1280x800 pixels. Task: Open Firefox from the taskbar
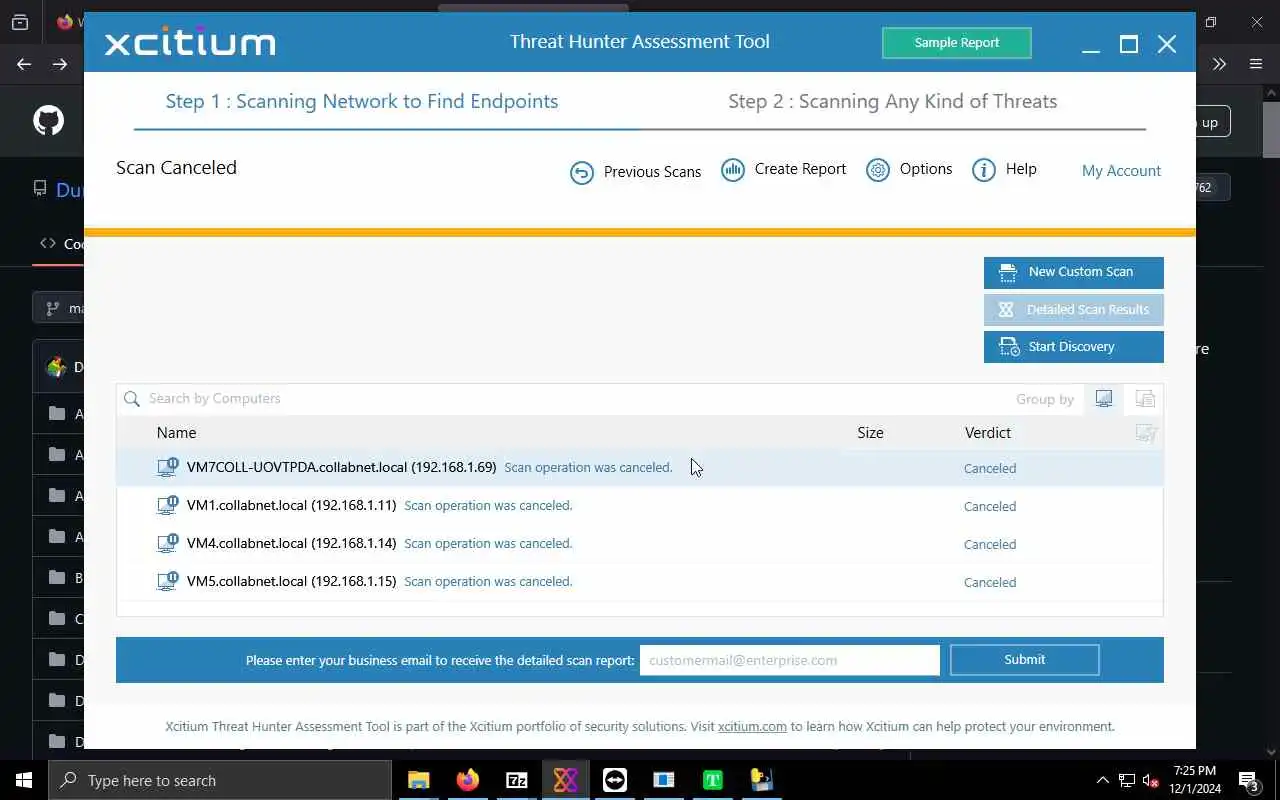point(467,780)
